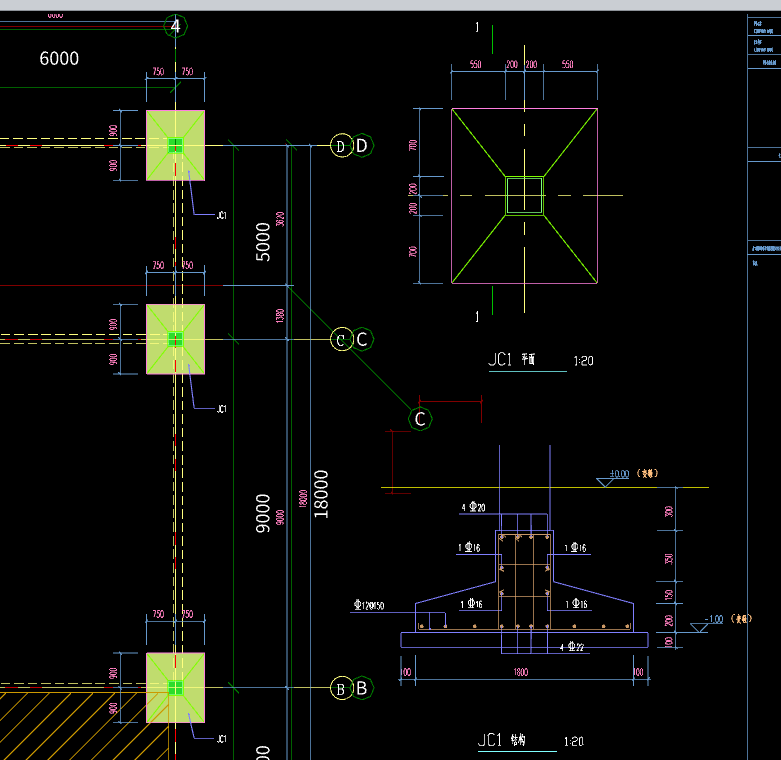Click the pink 300 vertical dimension in the section
This screenshot has width=781, height=760.
tap(669, 511)
